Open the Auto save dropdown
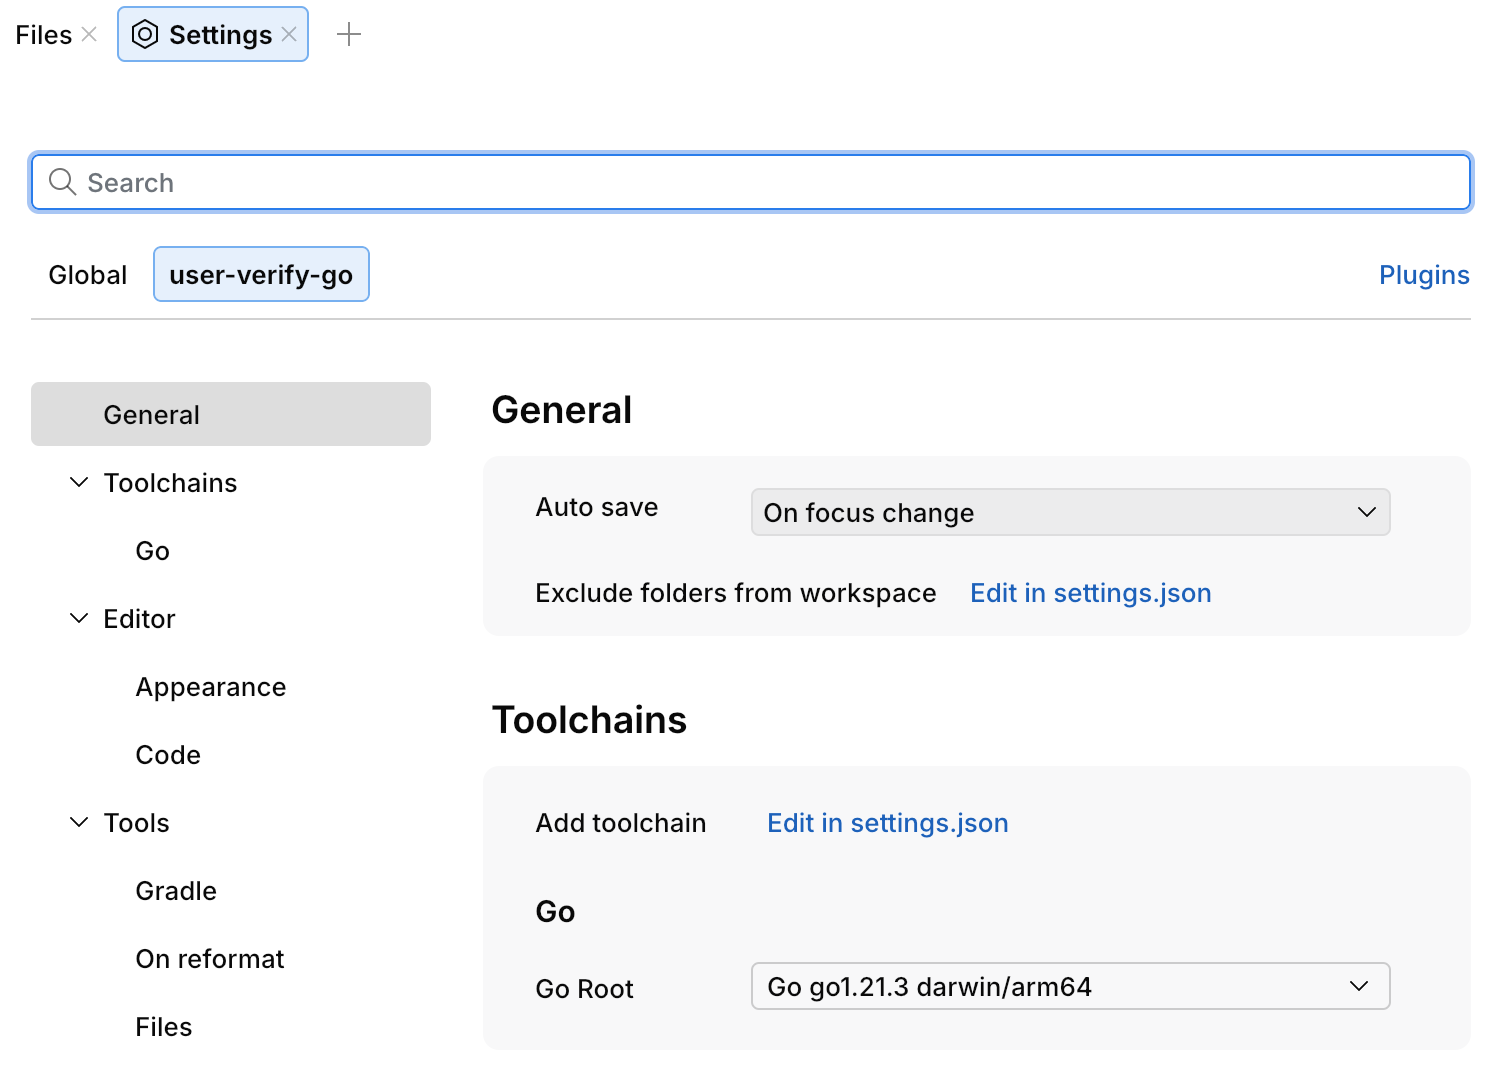The image size is (1500, 1068). pyautogui.click(x=1069, y=512)
